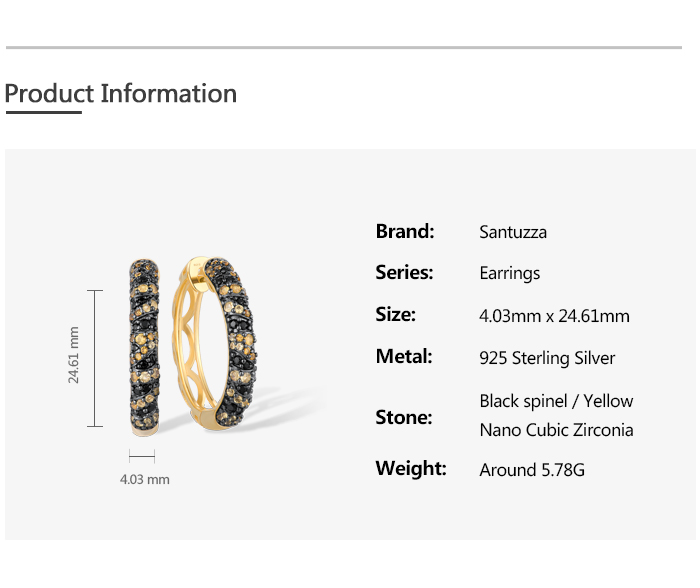
Task: Click the Product Information heading
Action: coord(121,94)
